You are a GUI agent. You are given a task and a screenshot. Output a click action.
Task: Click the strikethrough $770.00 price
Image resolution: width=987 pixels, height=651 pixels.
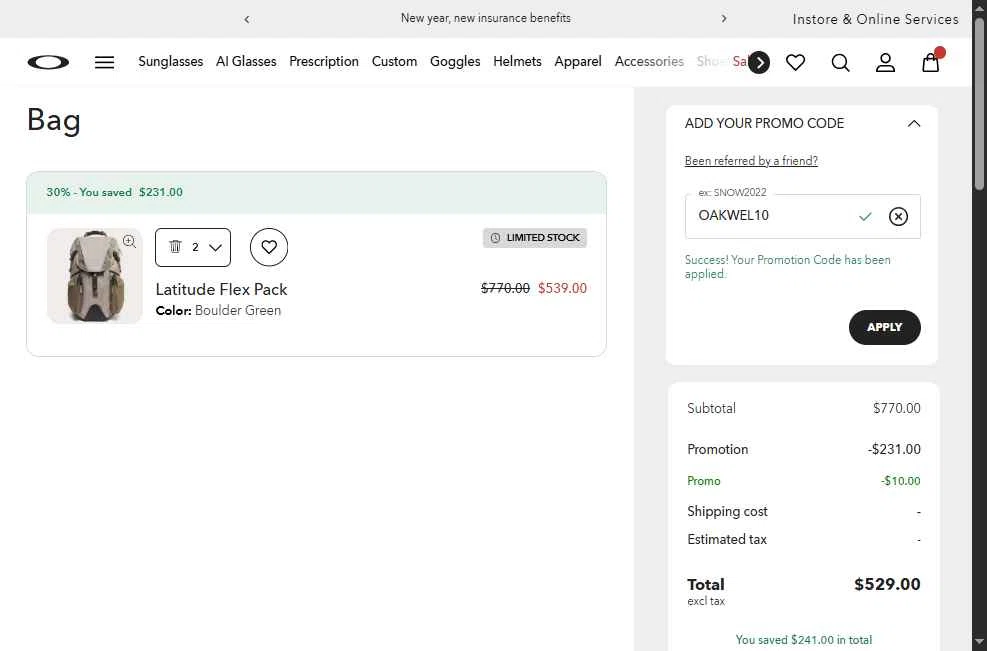point(505,288)
